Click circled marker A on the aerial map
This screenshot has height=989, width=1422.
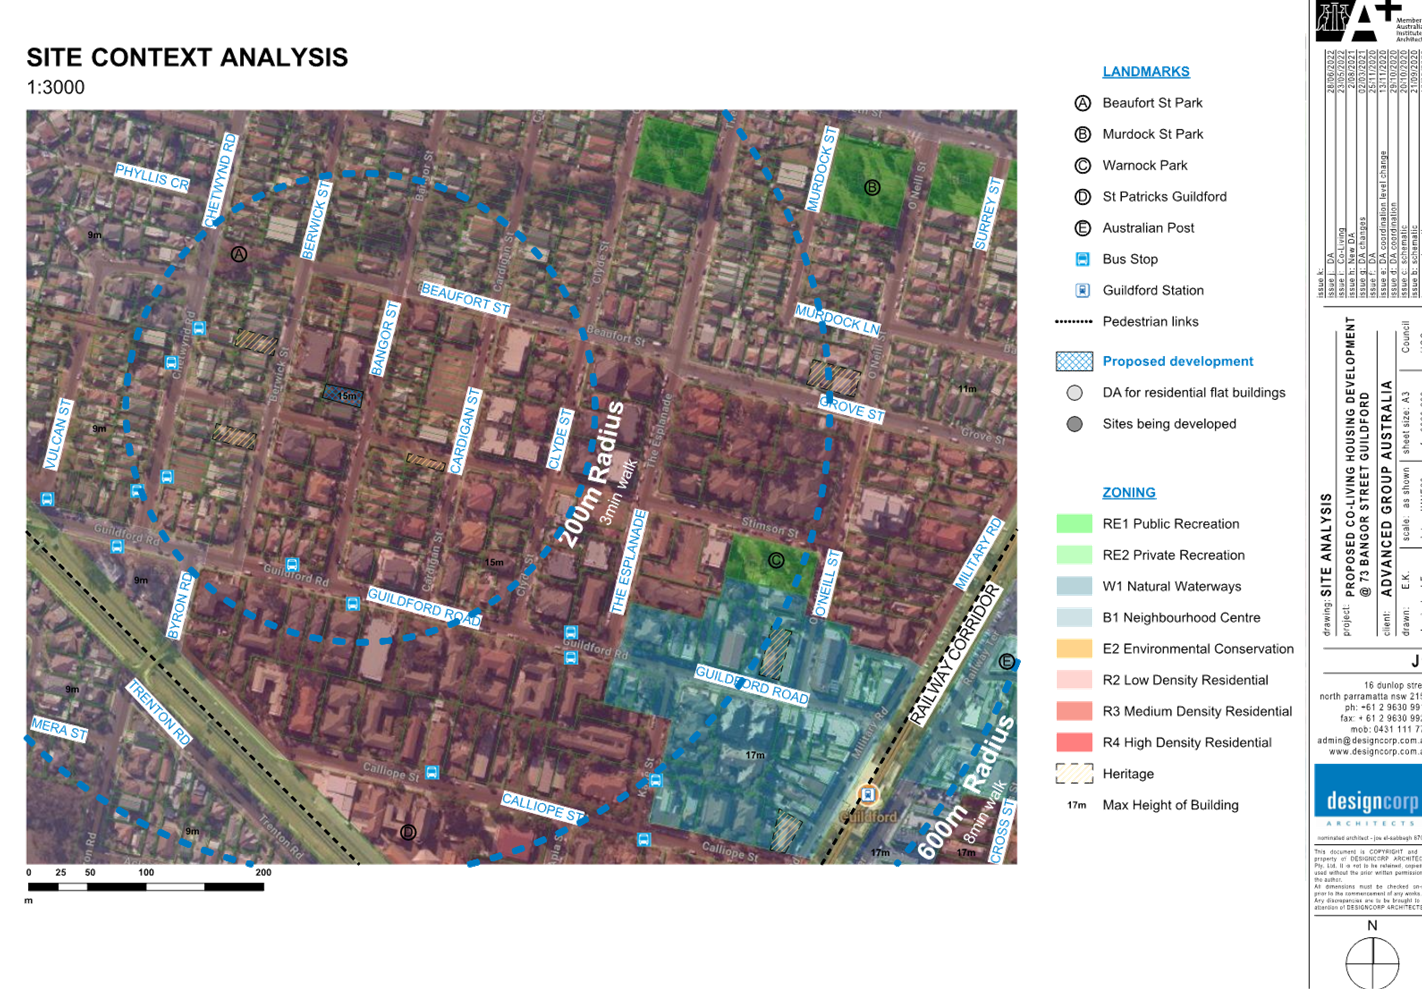click(x=239, y=254)
